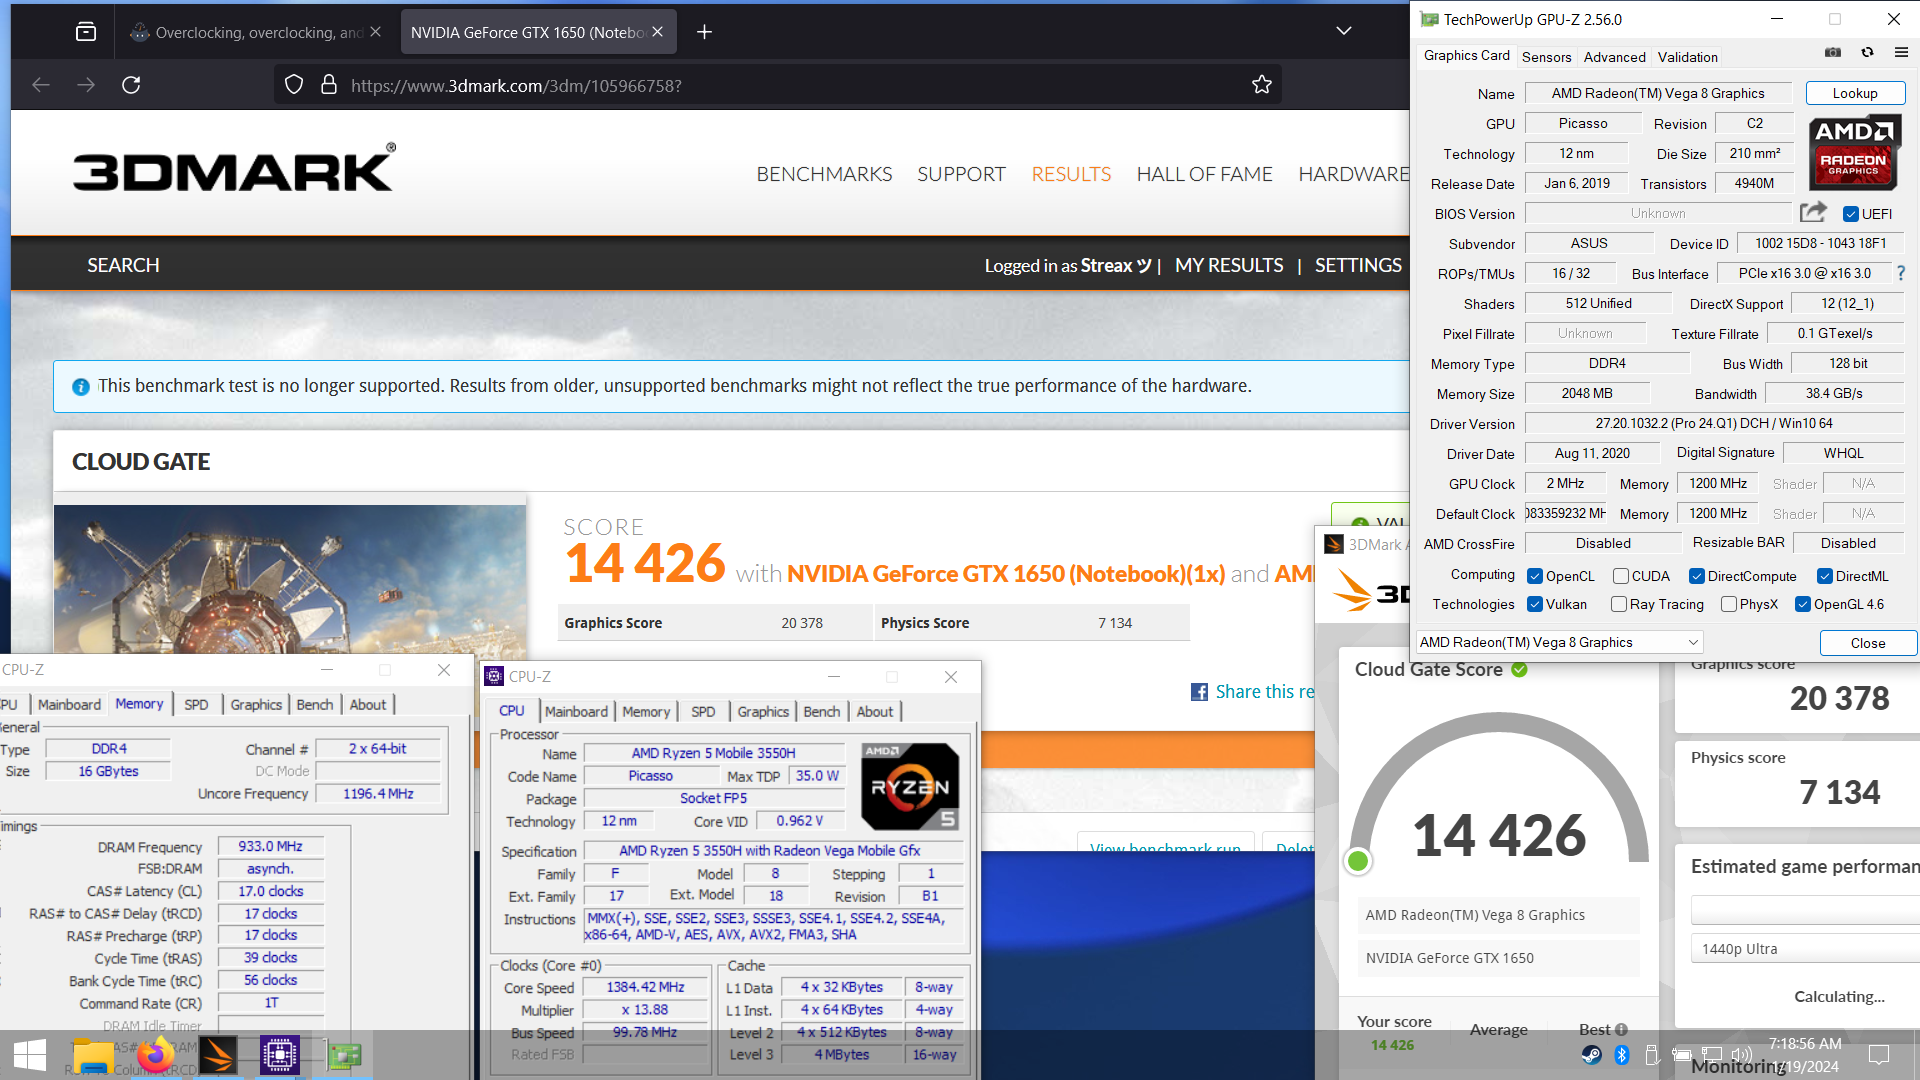
Task: Switch to the Advanced tab in GPU-Z
Action: tap(1614, 57)
